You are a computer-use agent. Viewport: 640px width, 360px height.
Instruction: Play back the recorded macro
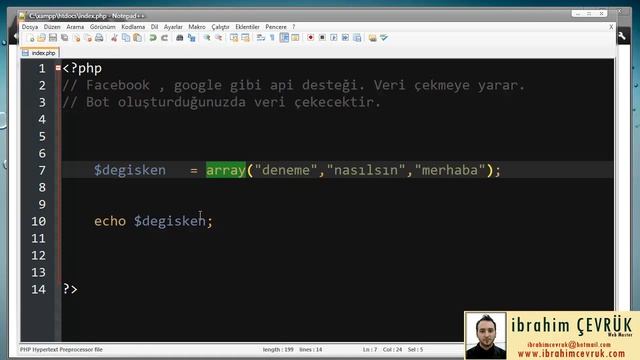point(334,38)
